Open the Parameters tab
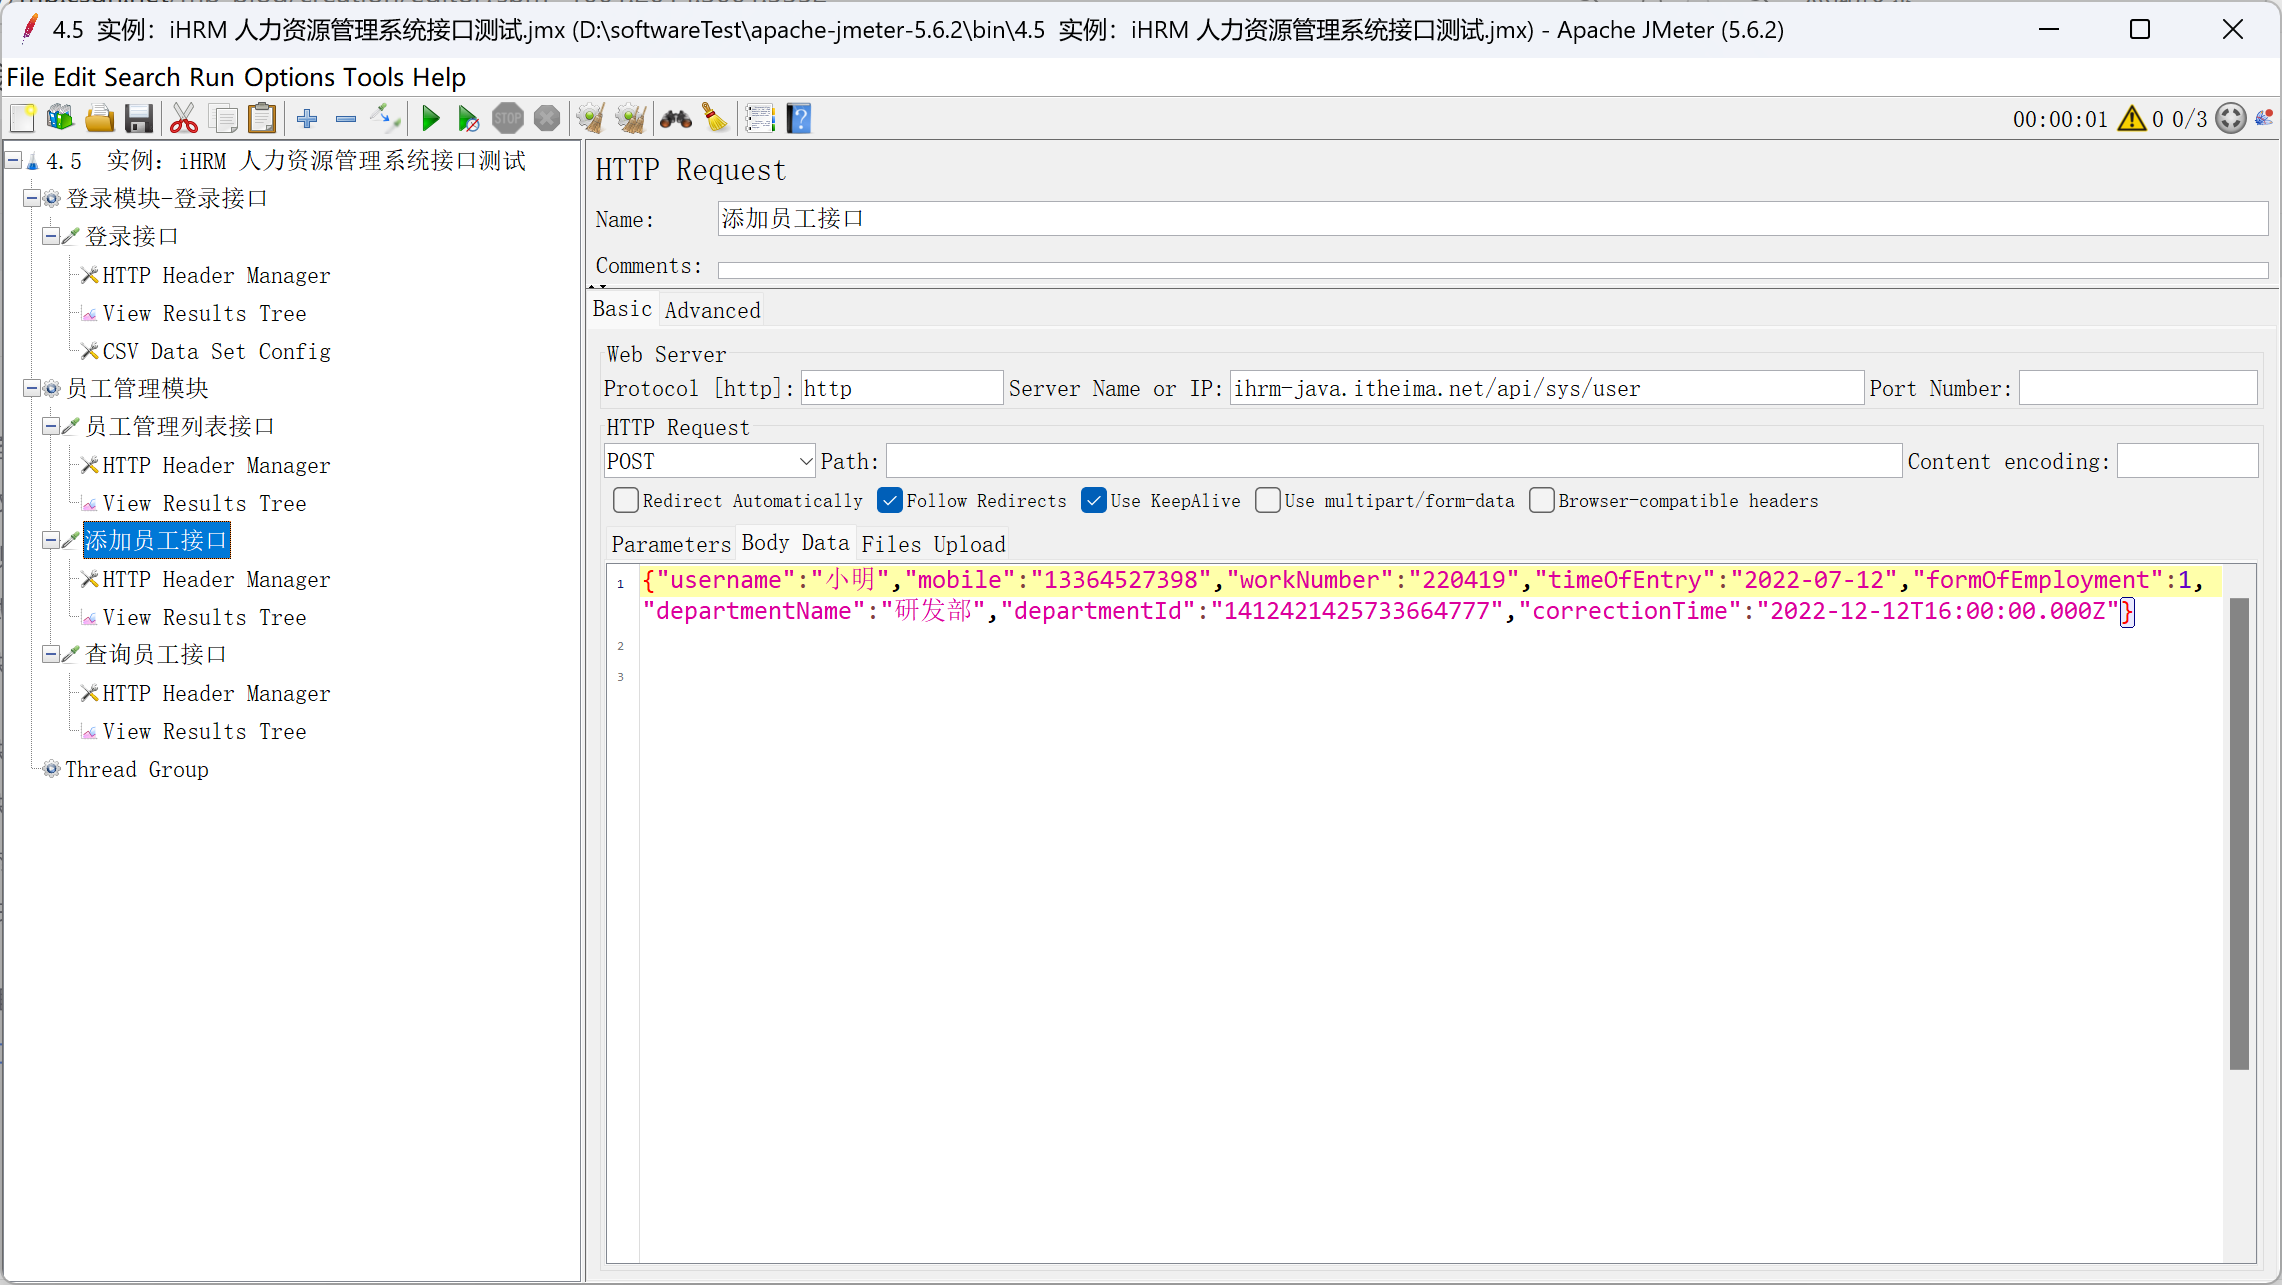Screen dimensions: 2282x1285 [671, 544]
